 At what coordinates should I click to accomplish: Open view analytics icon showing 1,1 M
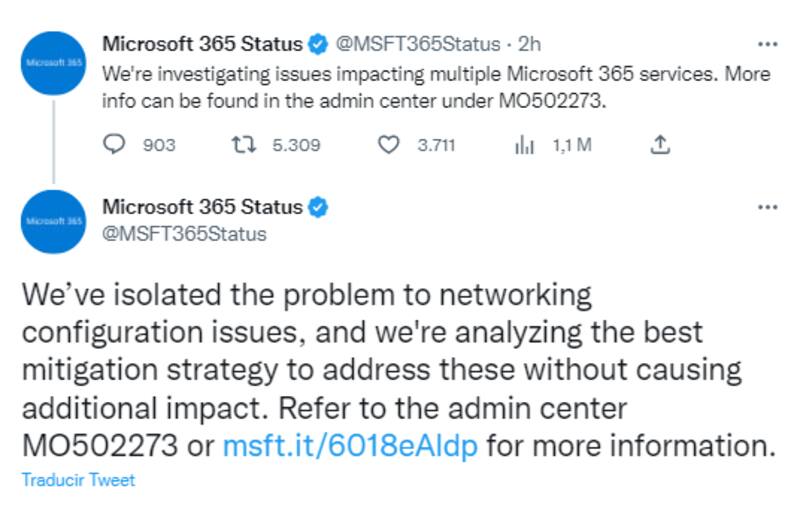click(x=524, y=145)
